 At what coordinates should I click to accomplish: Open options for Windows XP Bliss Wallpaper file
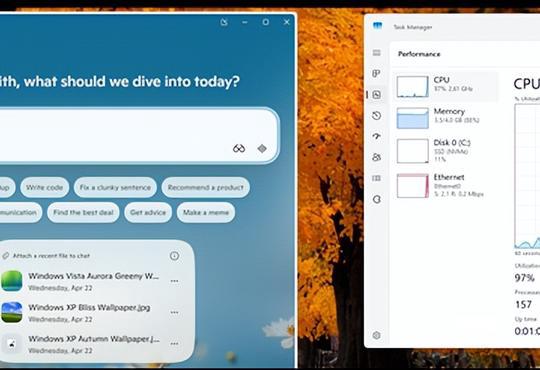point(175,312)
